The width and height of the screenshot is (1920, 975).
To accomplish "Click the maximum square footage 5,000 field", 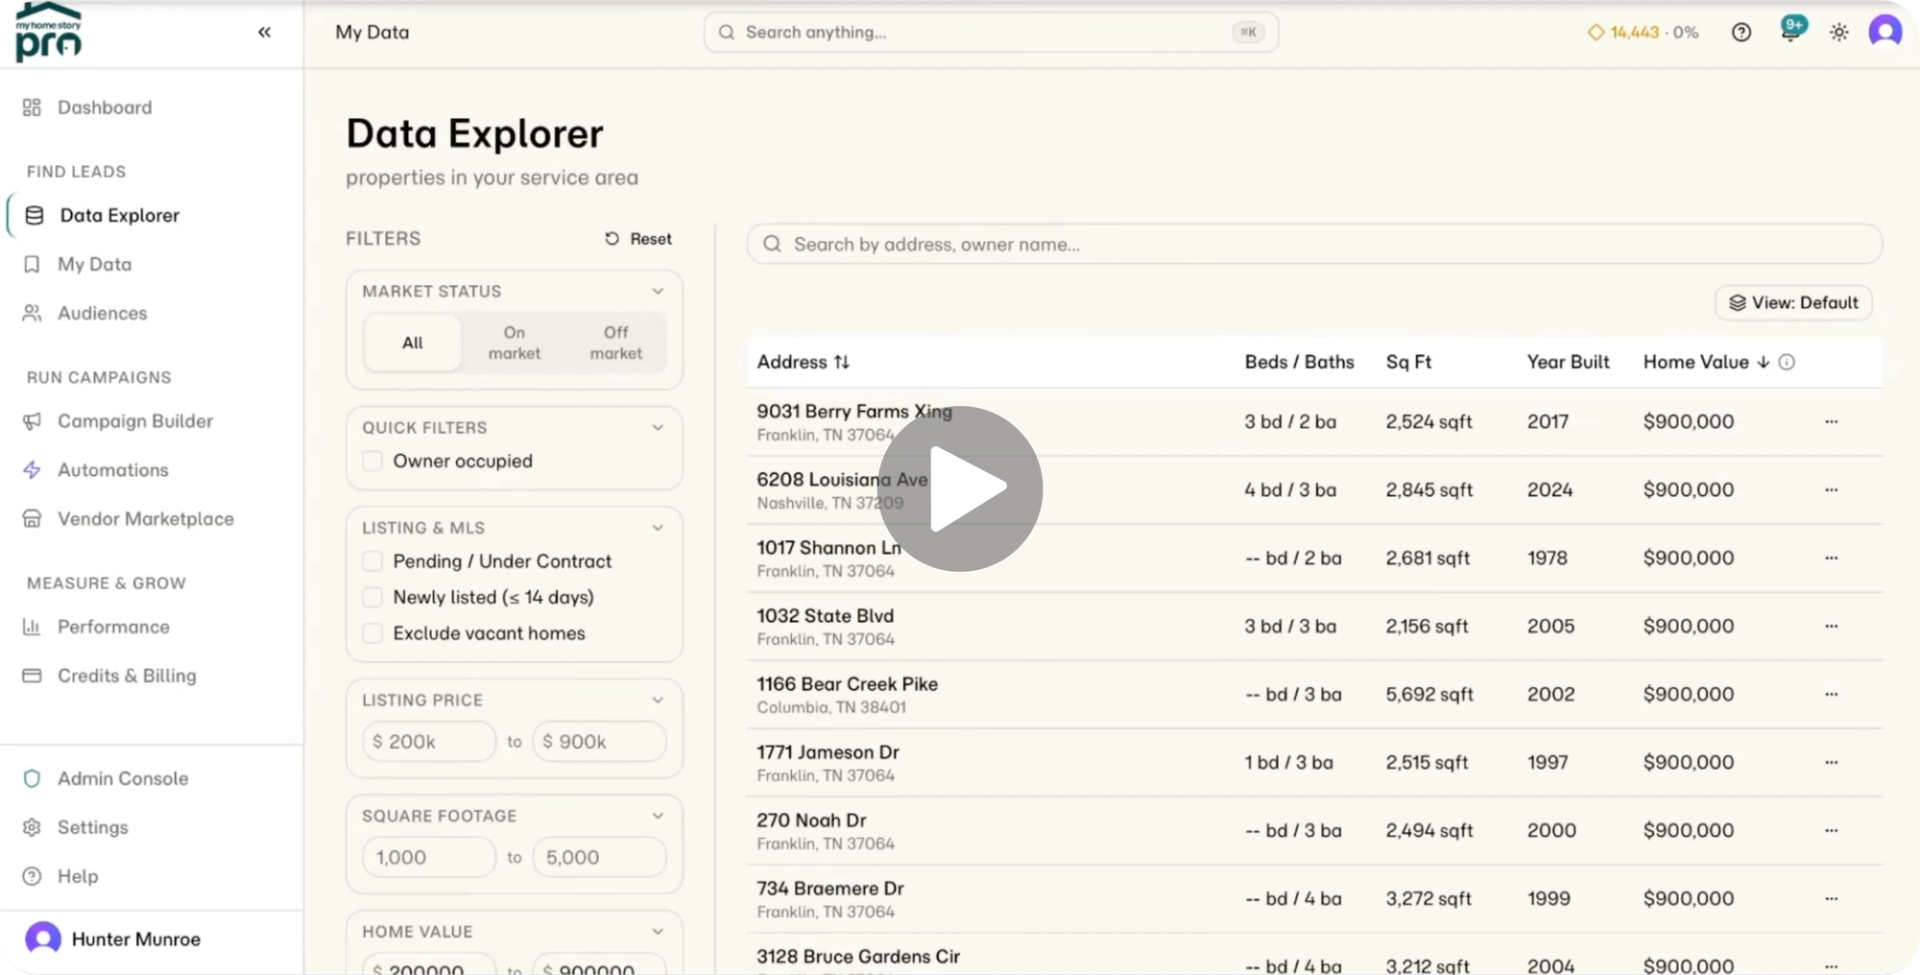I will pyautogui.click(x=599, y=858).
